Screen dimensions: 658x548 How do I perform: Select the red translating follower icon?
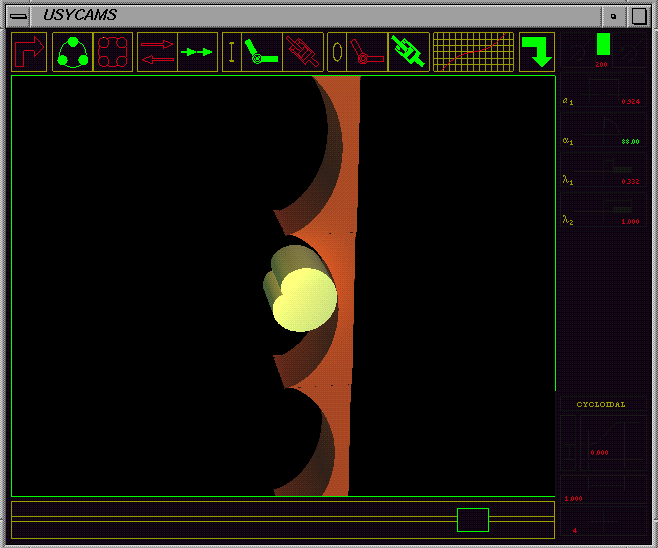(303, 52)
